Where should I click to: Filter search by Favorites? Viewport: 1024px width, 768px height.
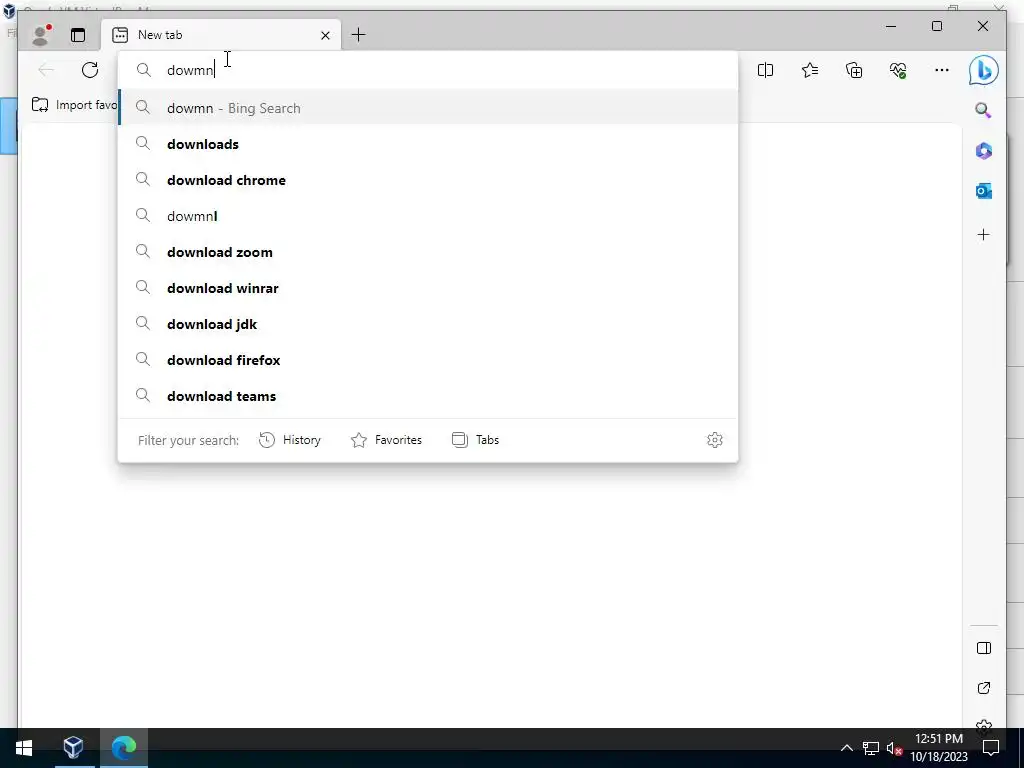click(x=387, y=440)
